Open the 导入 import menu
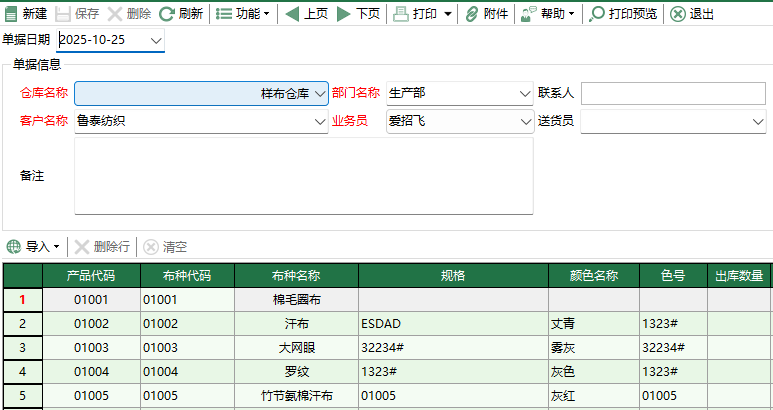 coord(34,246)
